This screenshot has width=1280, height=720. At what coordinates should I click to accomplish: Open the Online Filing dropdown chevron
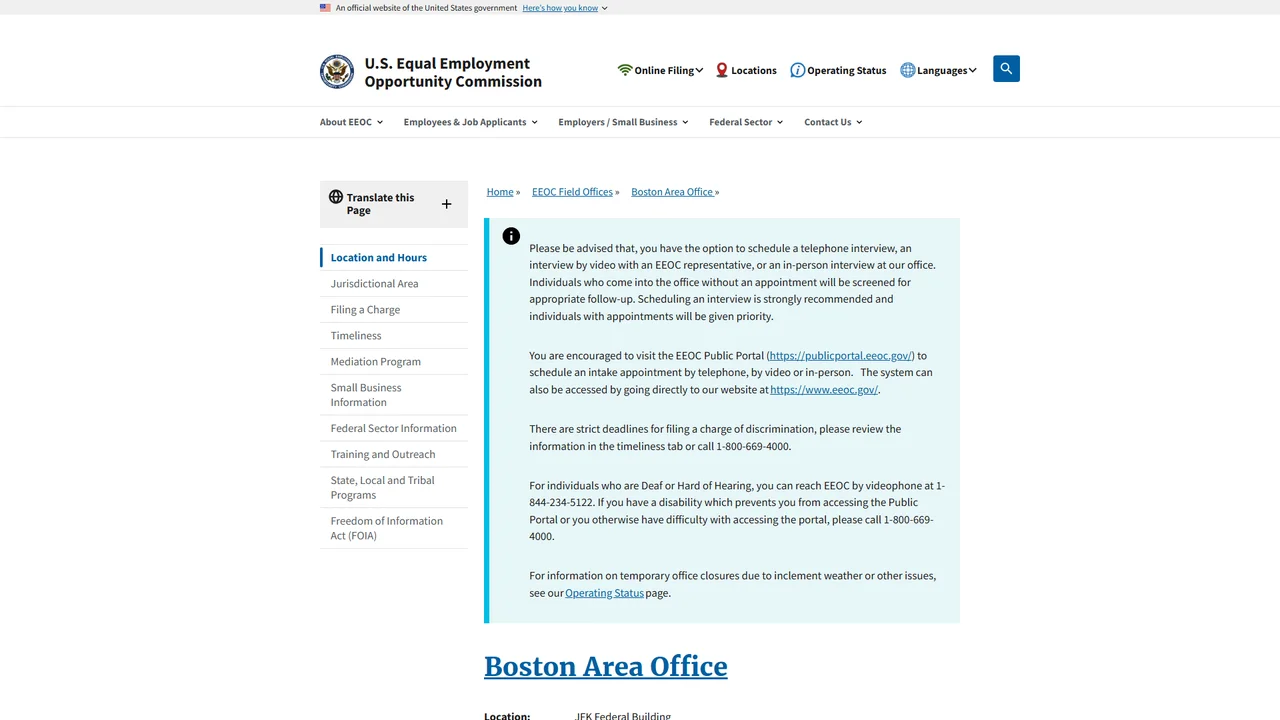click(699, 70)
